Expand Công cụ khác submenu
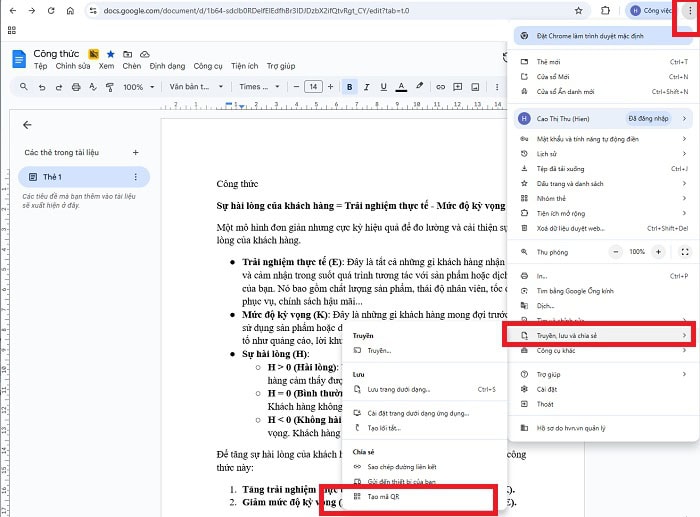700x517 pixels. (604, 351)
